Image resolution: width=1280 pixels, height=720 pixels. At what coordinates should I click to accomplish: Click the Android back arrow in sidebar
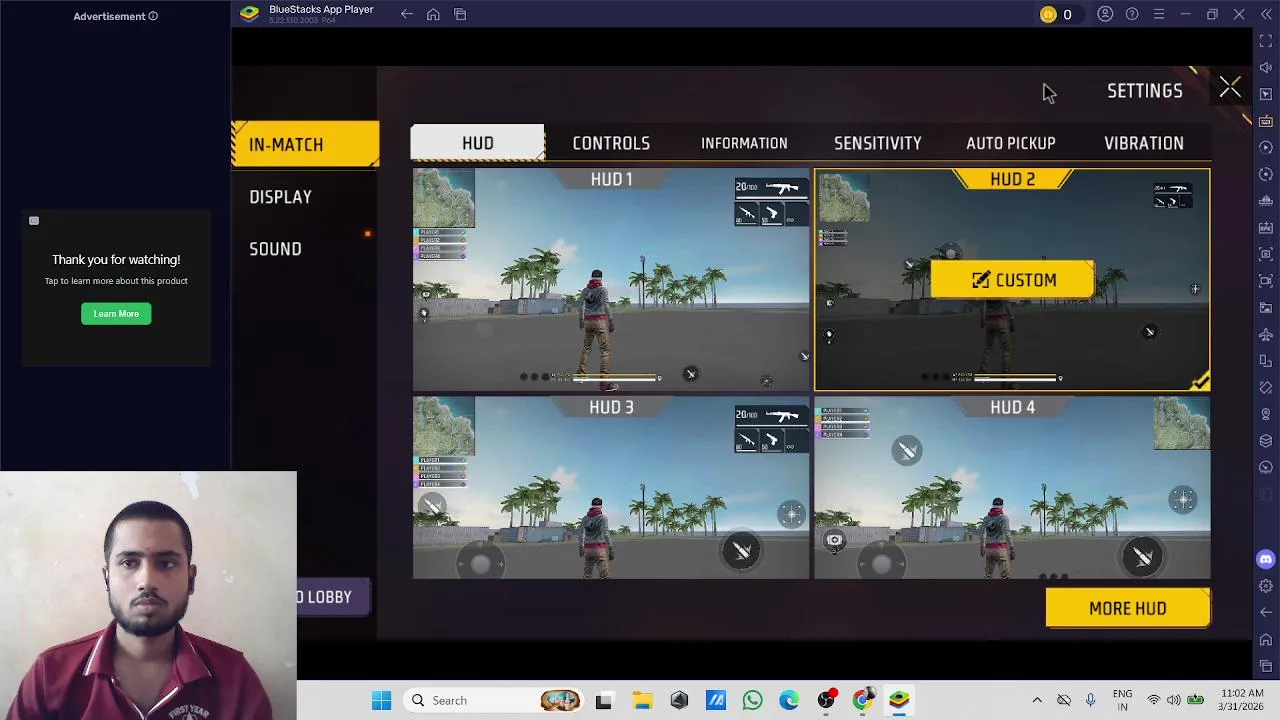pyautogui.click(x=1266, y=612)
